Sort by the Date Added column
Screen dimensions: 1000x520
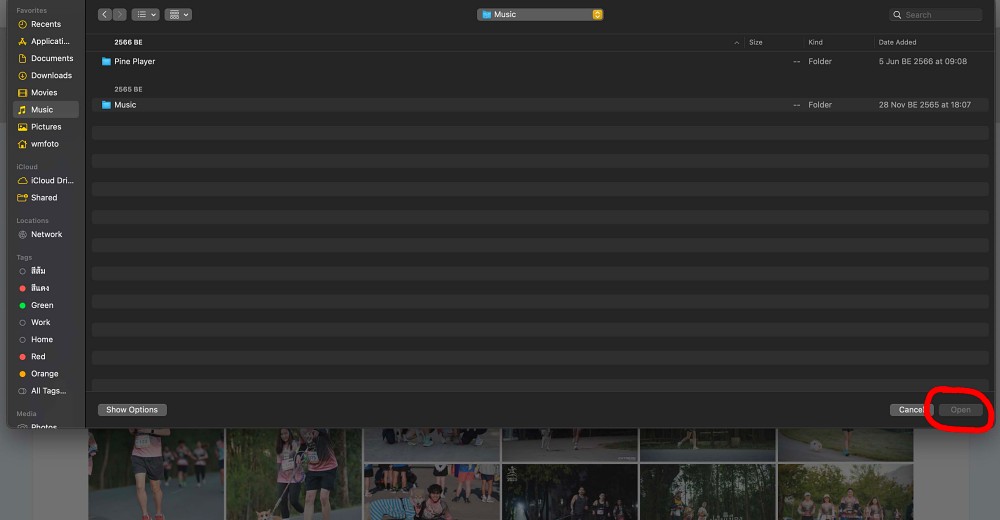pyautogui.click(x=897, y=42)
